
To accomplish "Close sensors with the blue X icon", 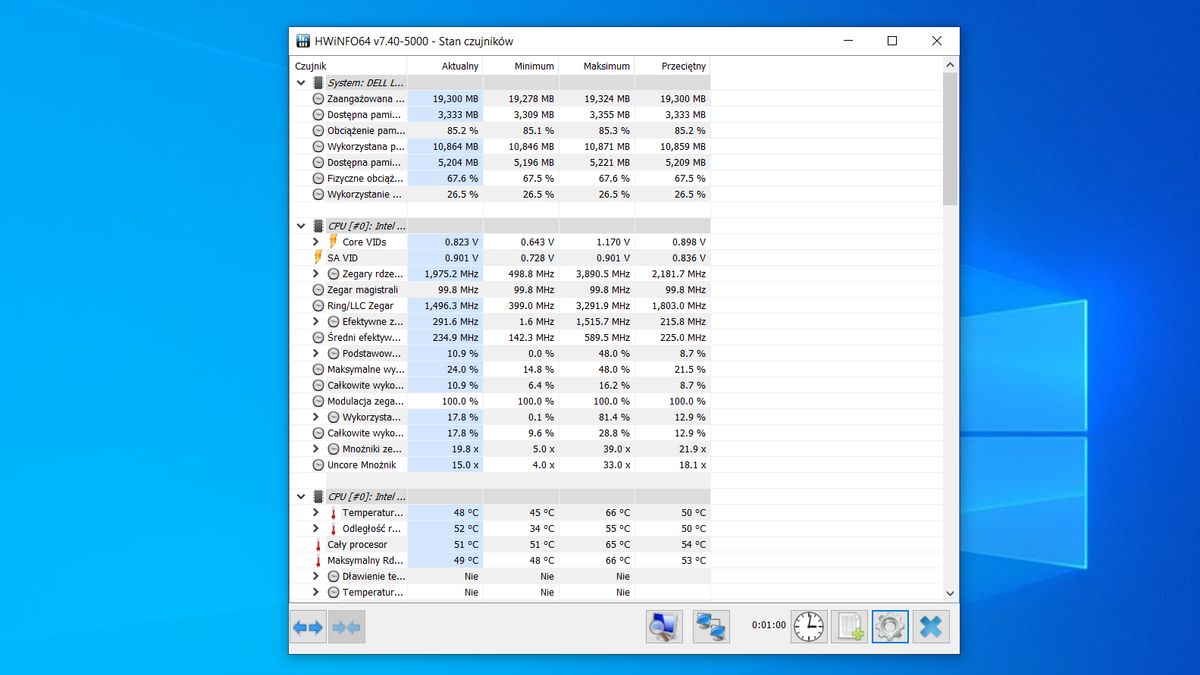I will tap(931, 627).
